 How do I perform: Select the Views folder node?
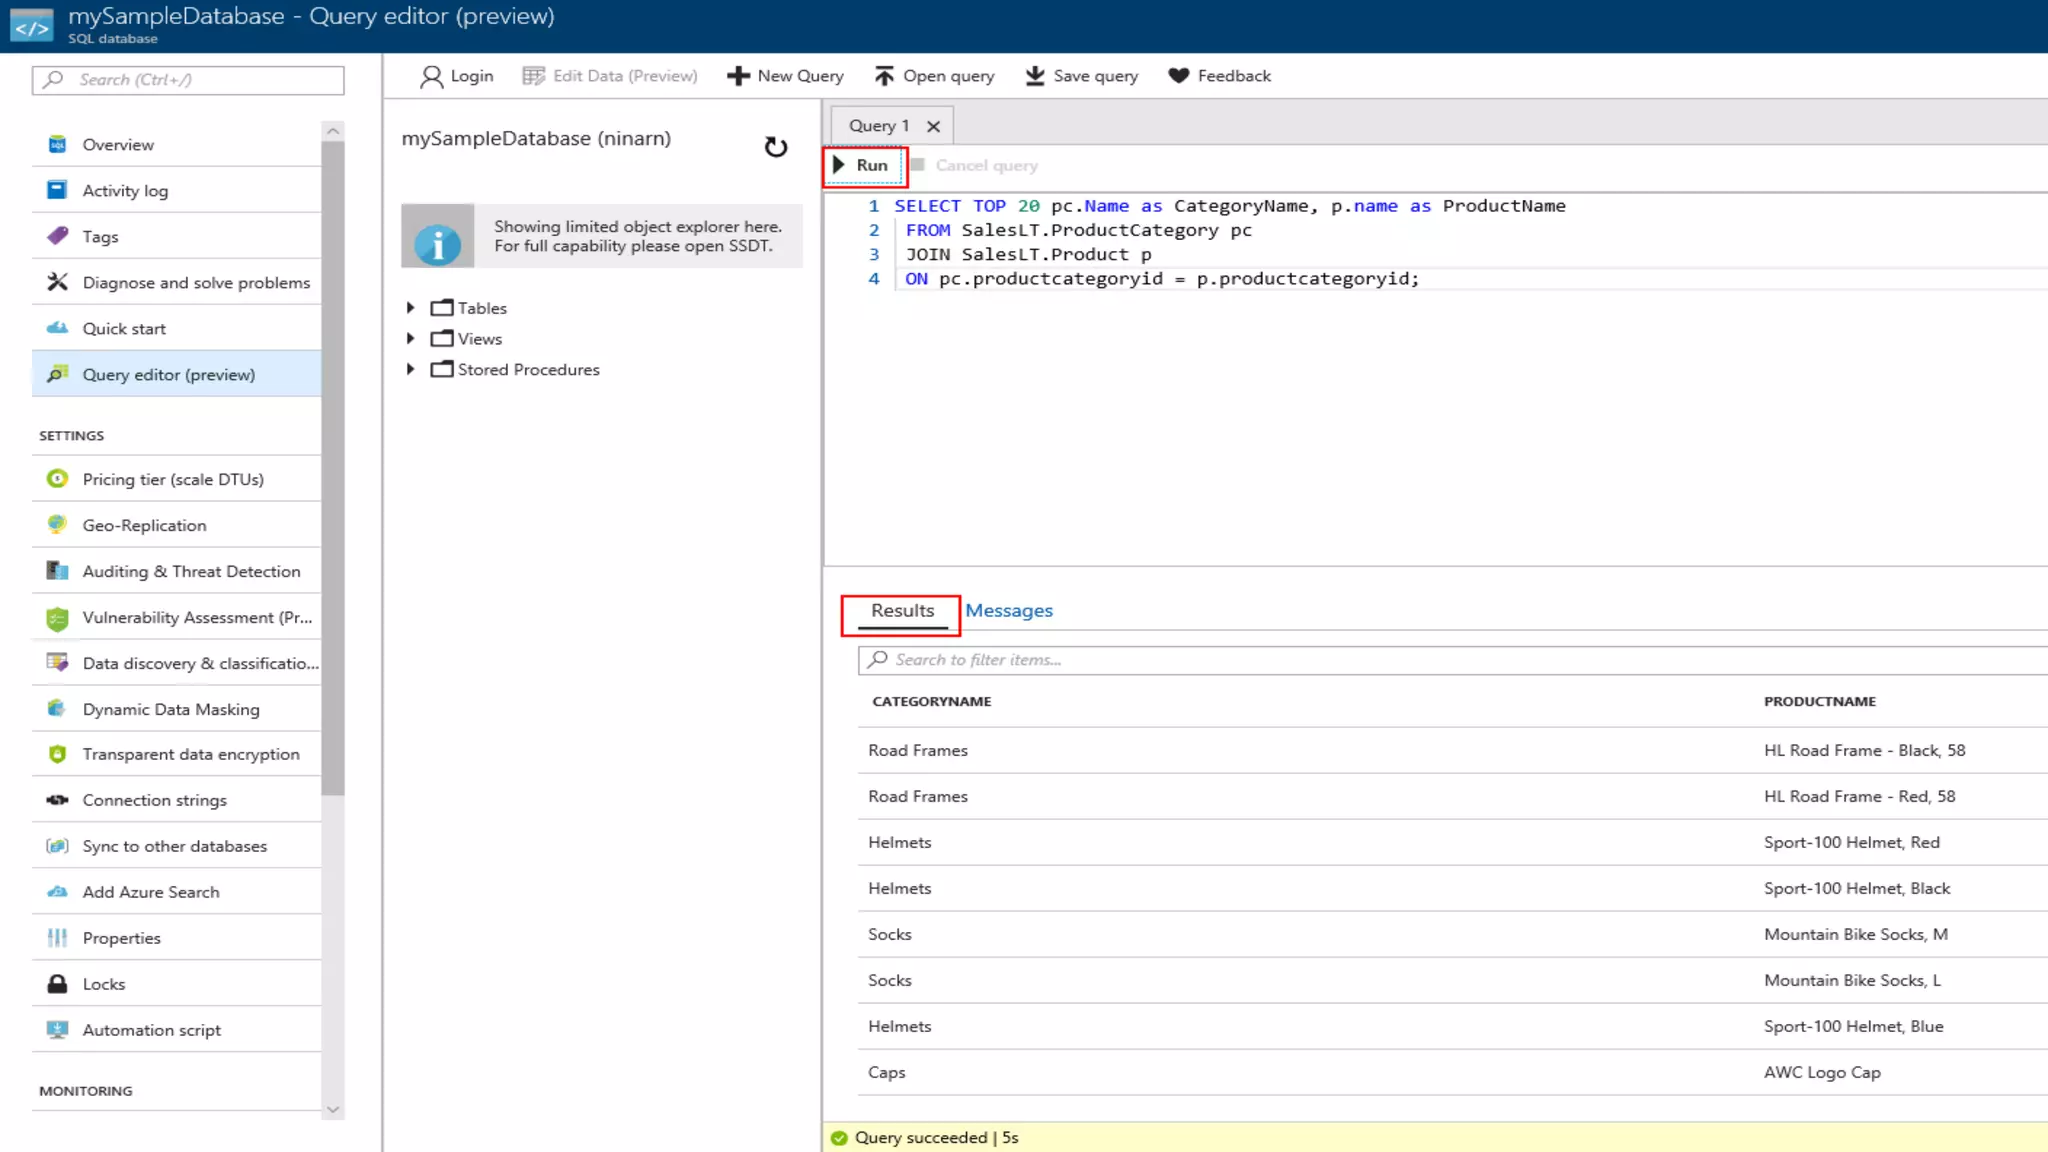466,339
